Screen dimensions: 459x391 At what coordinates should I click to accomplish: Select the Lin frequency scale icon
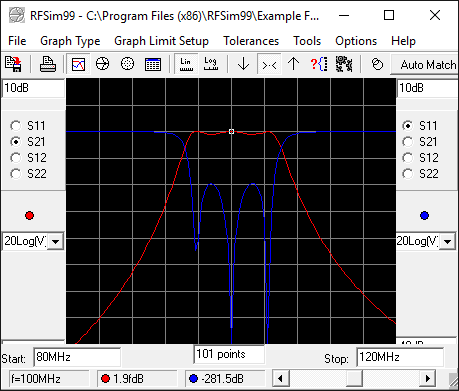[186, 64]
